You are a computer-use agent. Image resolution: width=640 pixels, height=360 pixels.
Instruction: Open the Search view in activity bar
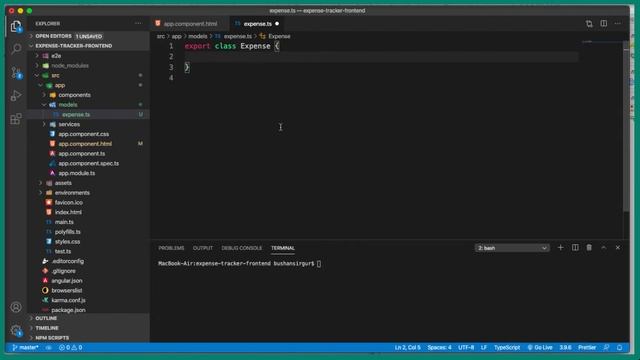click(16, 49)
